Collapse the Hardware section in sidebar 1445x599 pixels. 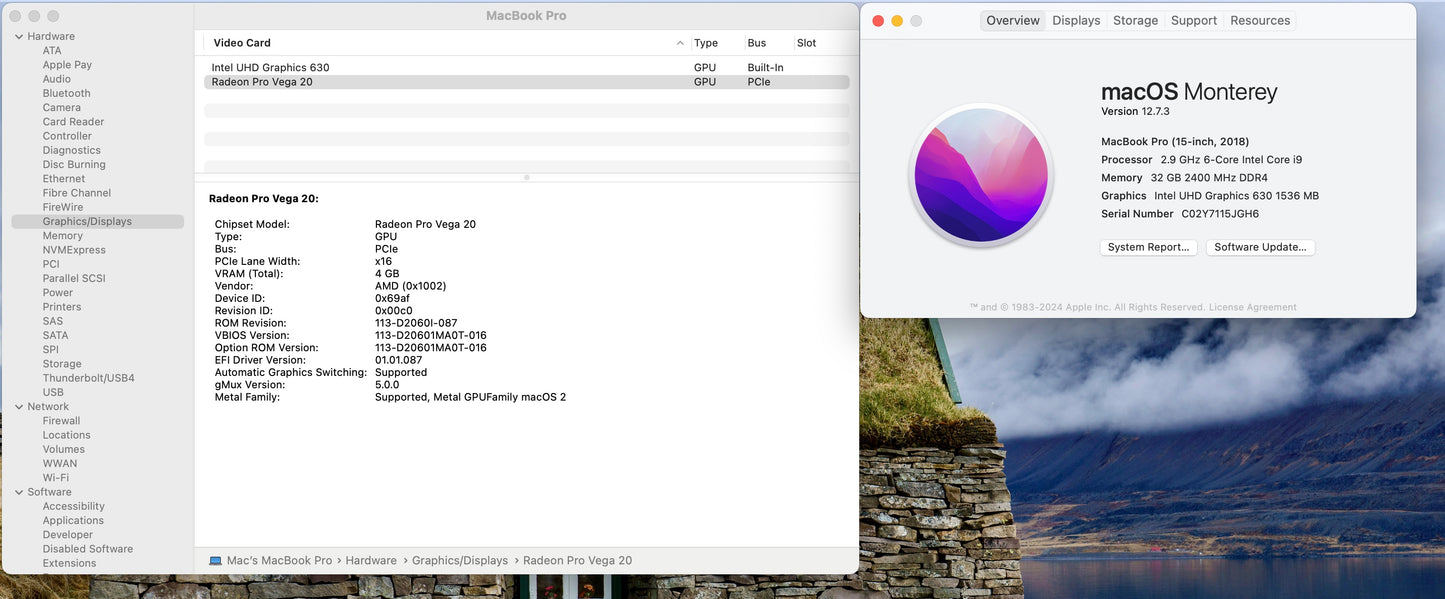pyautogui.click(x=18, y=37)
